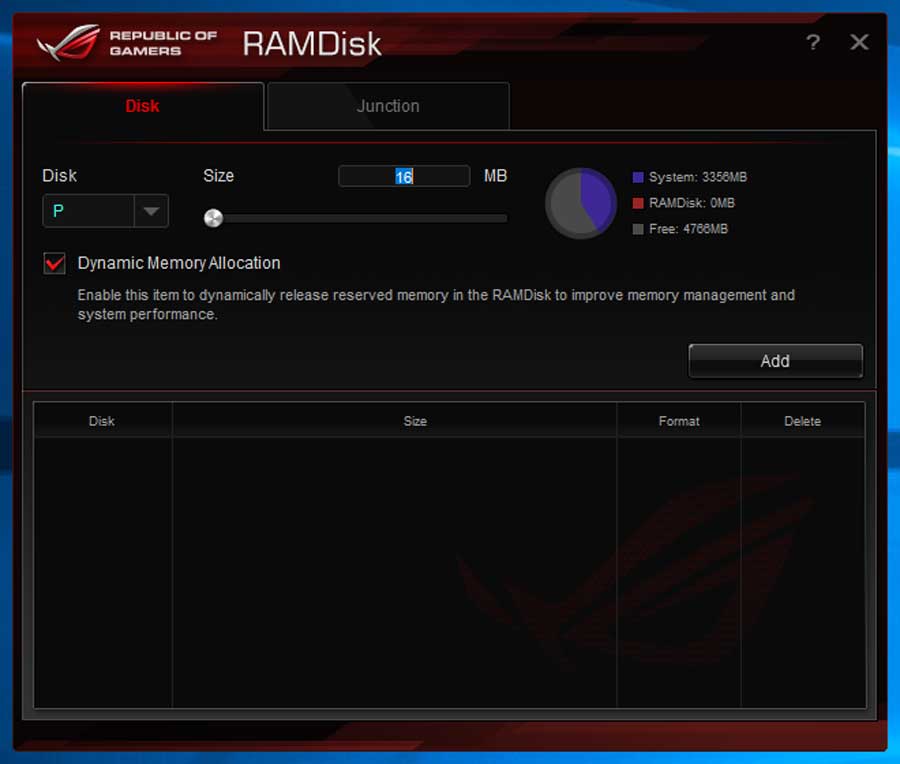
Task: Click the red RAMDisk legend swatch
Action: (638, 203)
